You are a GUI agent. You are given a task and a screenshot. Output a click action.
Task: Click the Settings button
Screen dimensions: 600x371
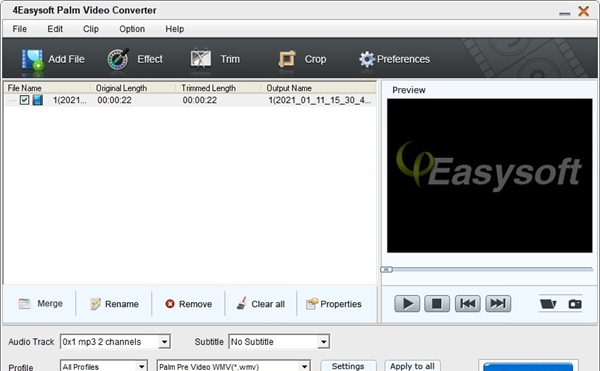coord(348,366)
